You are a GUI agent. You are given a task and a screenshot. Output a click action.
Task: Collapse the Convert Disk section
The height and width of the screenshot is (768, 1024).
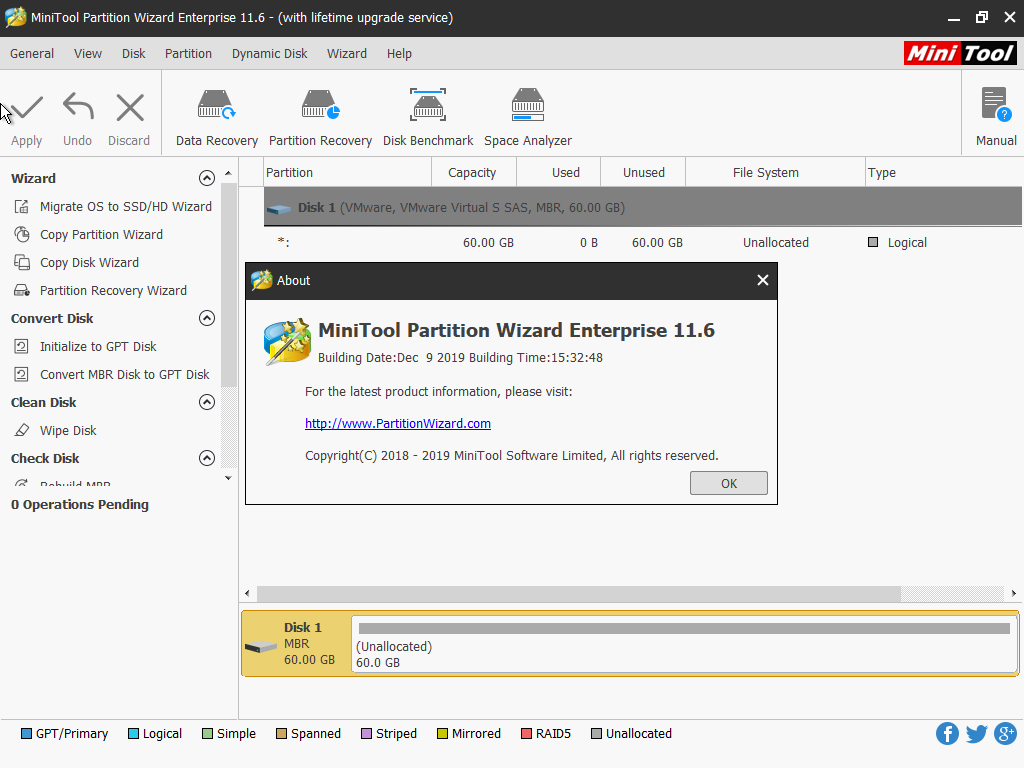pos(206,318)
